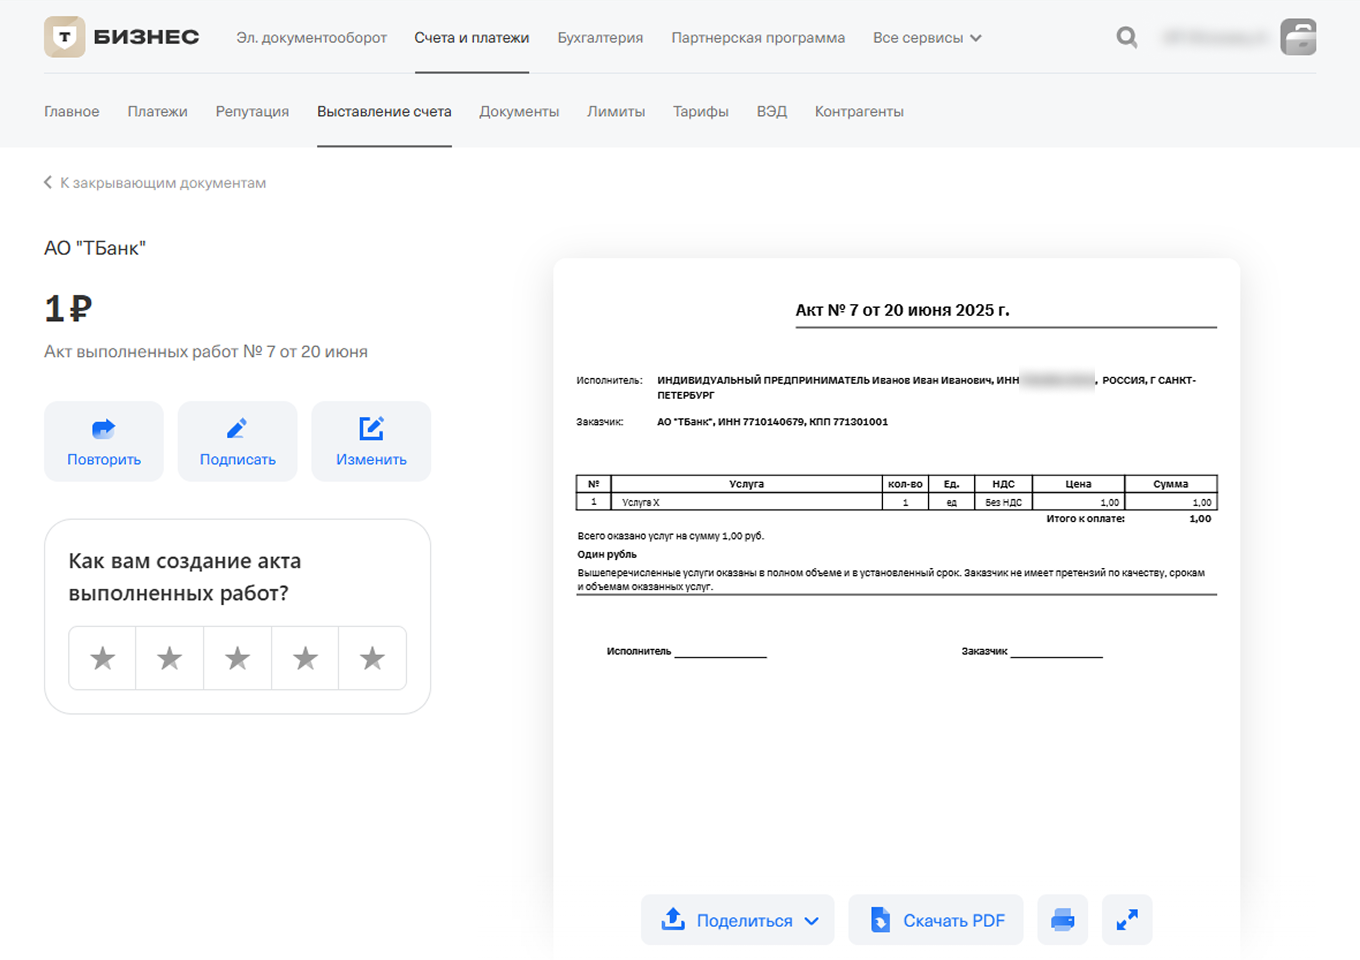Go back to К закрывающим документам

(155, 183)
